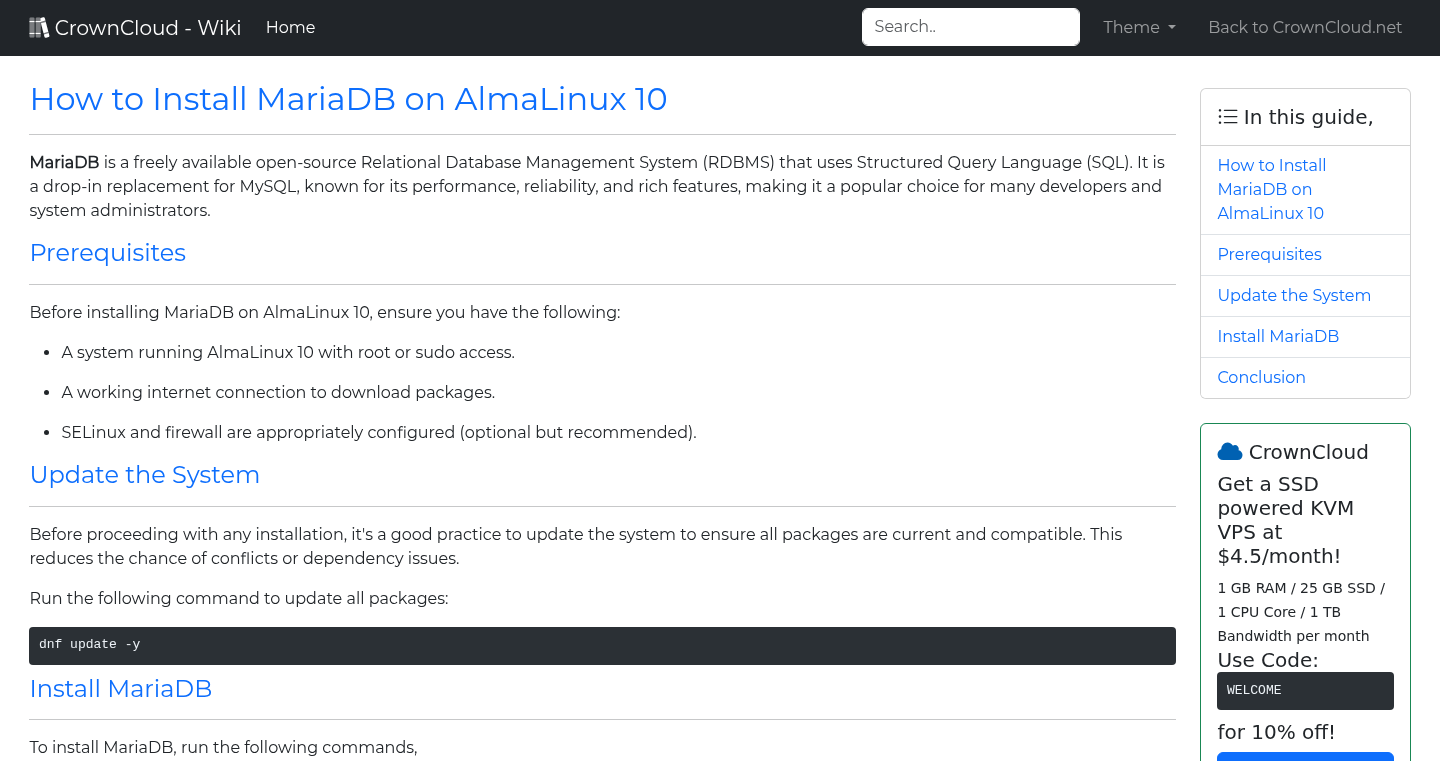
Task: Click the list icon next to 'In this guide,'
Action: (1227, 116)
